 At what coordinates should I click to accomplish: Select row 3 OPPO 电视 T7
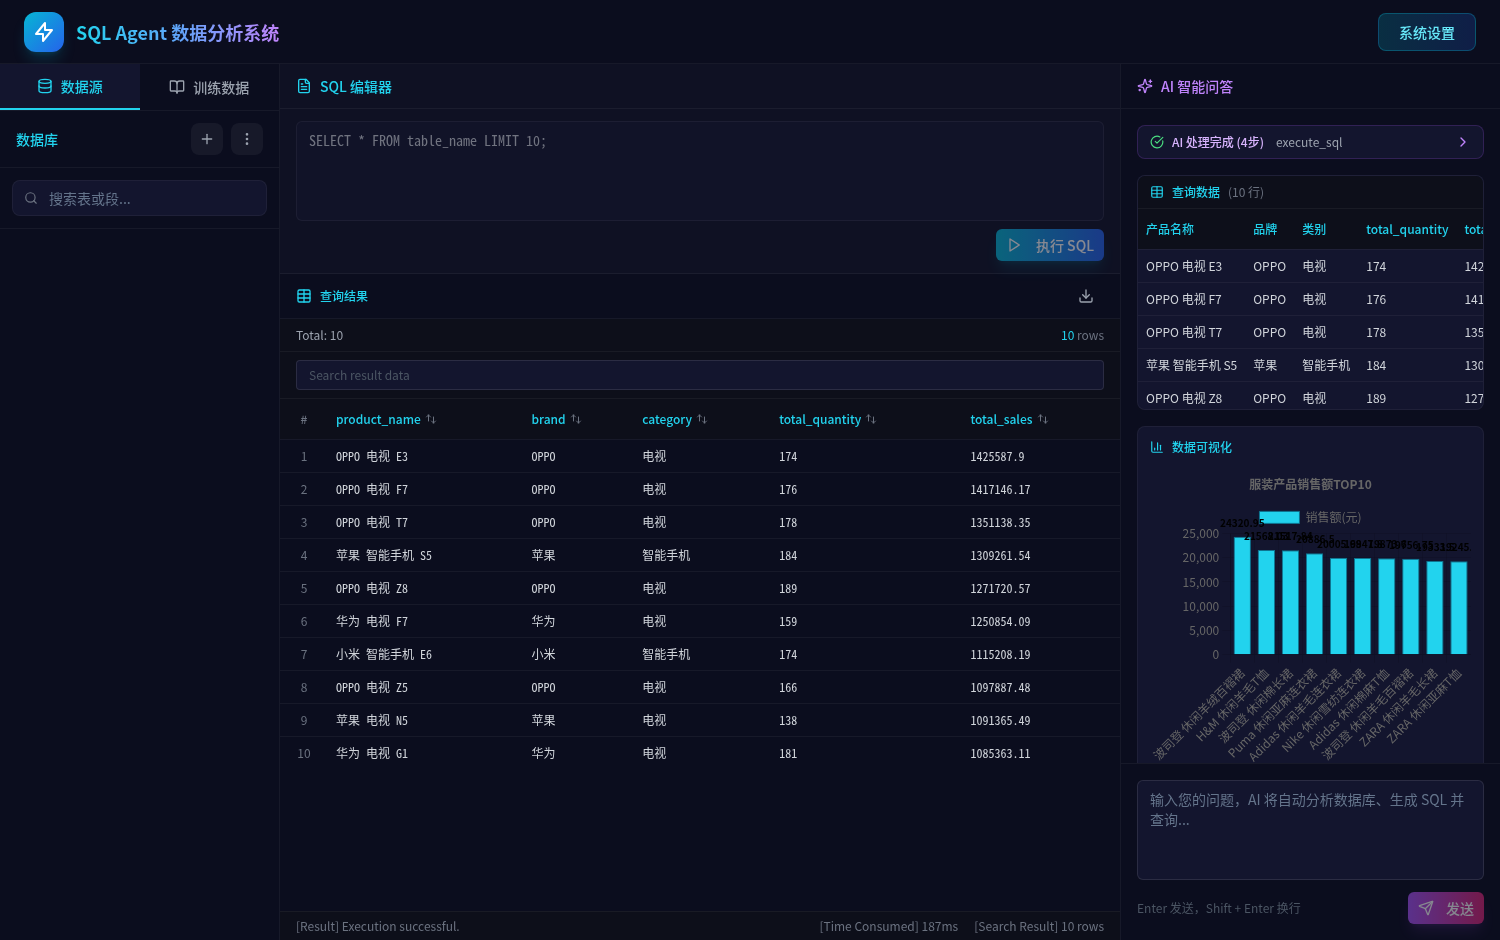click(x=700, y=522)
